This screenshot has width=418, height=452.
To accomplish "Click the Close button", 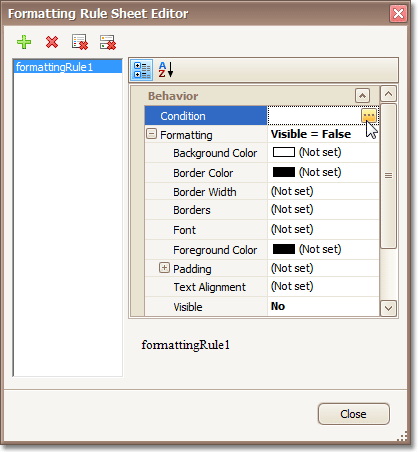I will click(353, 414).
